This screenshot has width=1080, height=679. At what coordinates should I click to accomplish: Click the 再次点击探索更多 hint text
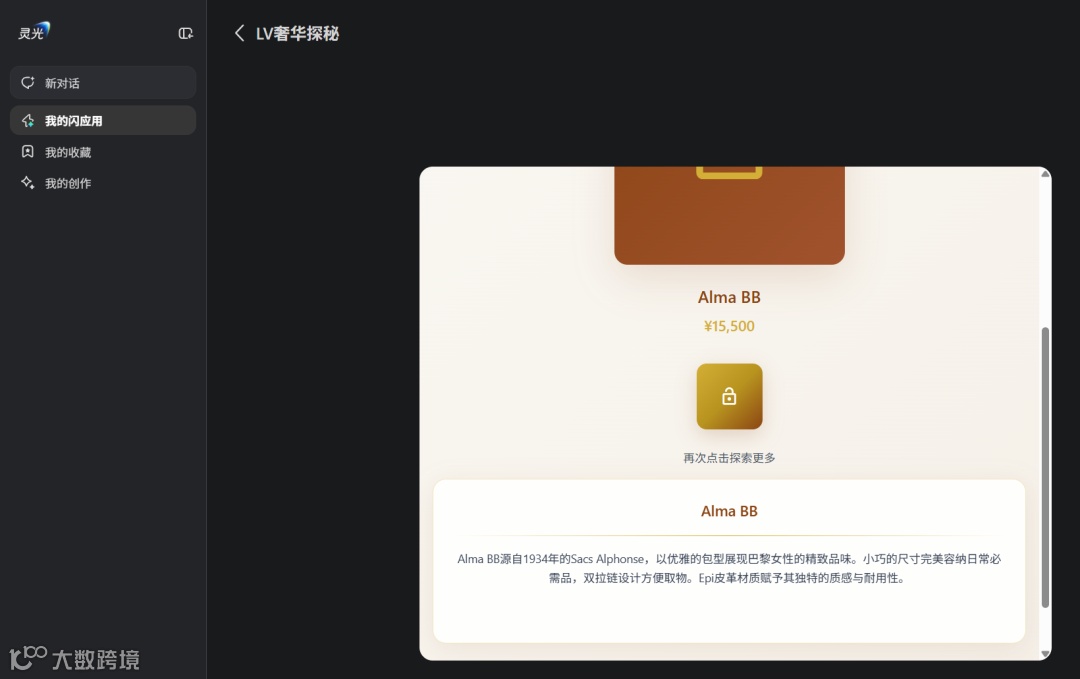point(729,458)
